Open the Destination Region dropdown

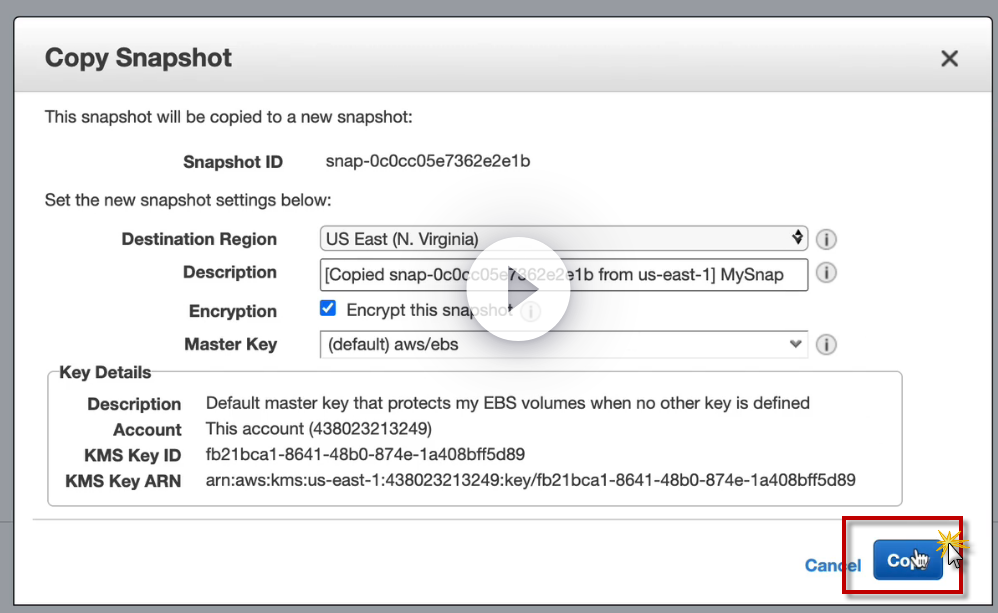(564, 239)
